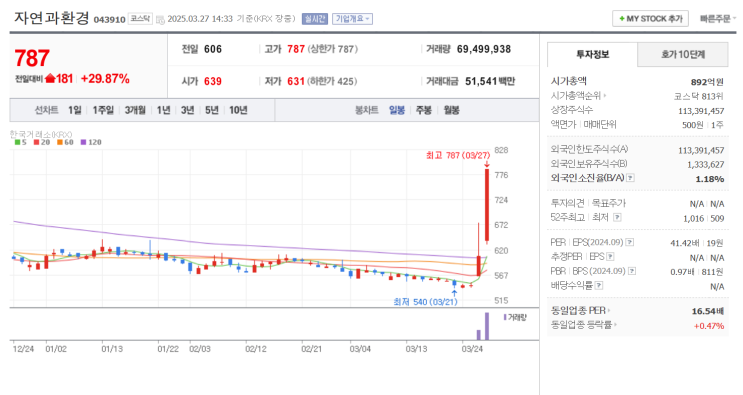Click the plus icon on MY STOCK 추가
Image resolution: width=743 pixels, height=395 pixels.
click(622, 19)
